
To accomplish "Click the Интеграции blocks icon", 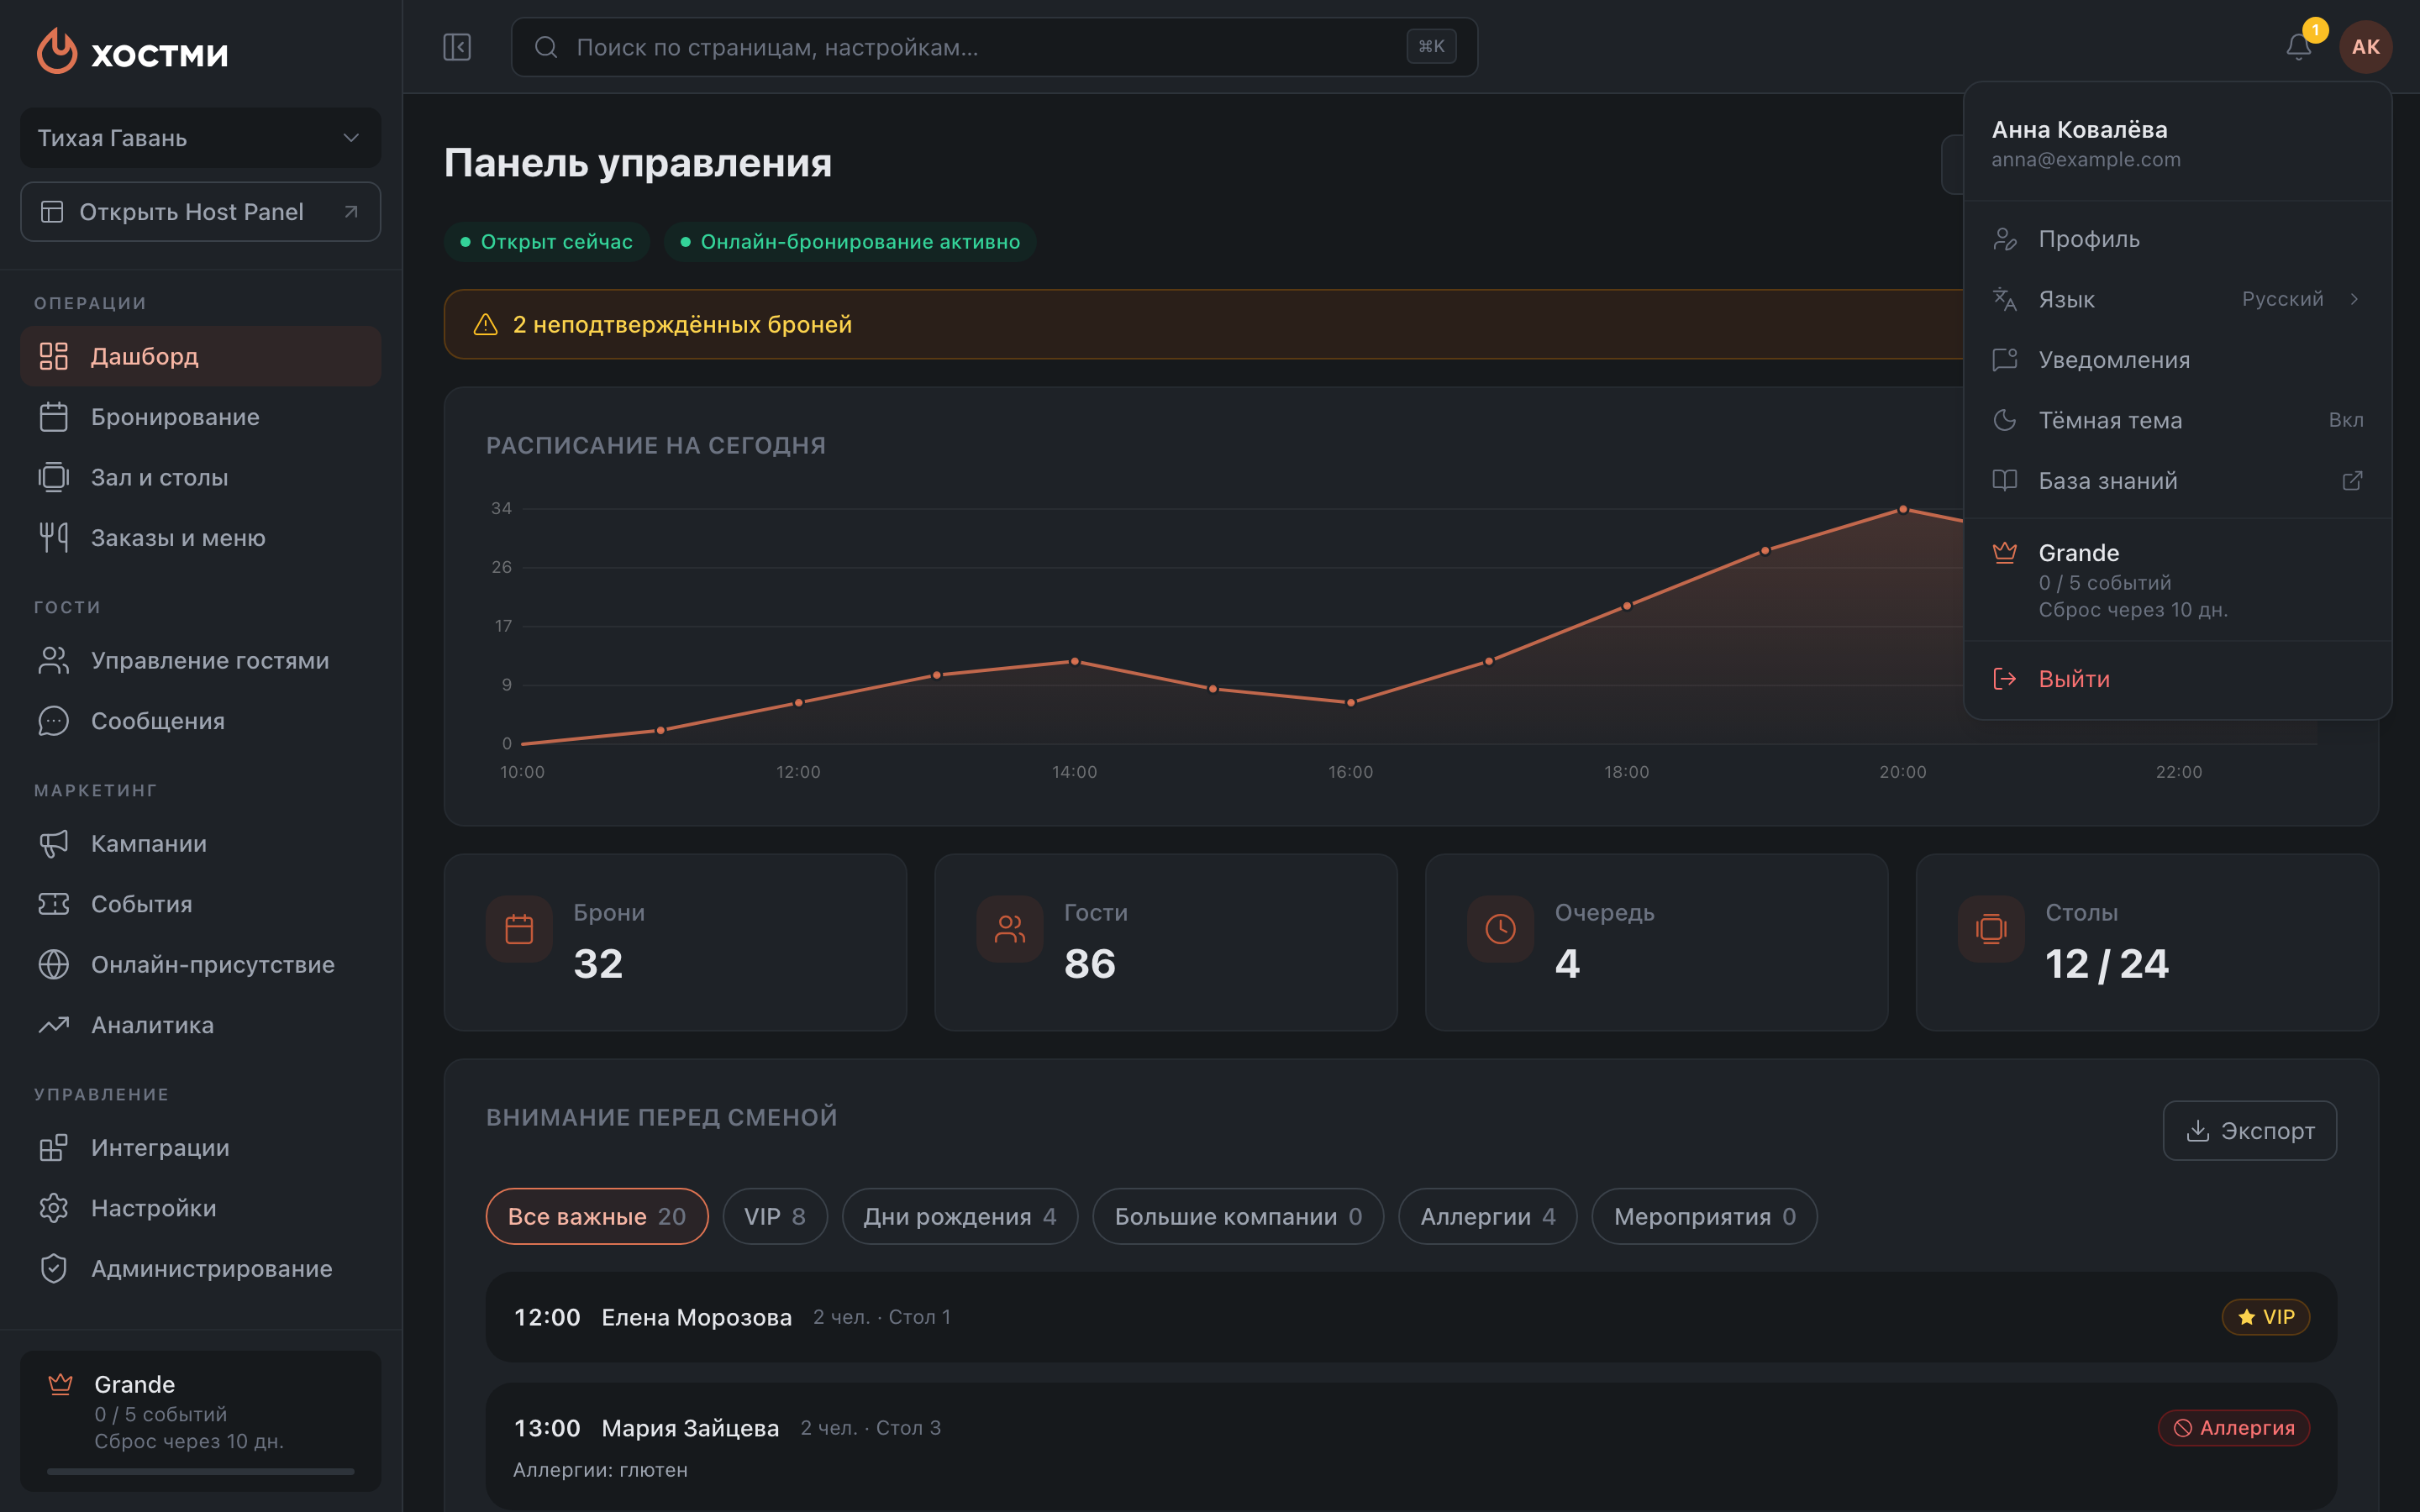I will pos(54,1147).
